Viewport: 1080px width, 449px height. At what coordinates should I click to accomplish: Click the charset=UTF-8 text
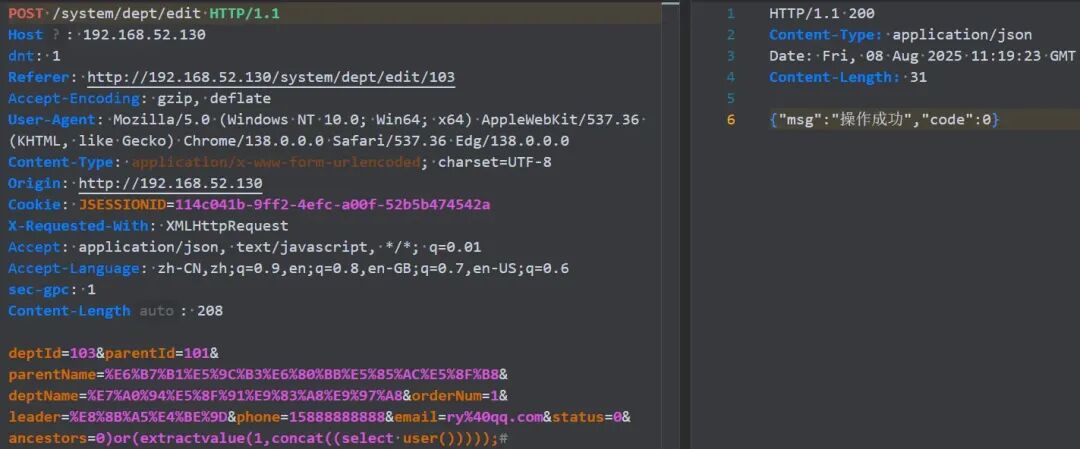495,163
